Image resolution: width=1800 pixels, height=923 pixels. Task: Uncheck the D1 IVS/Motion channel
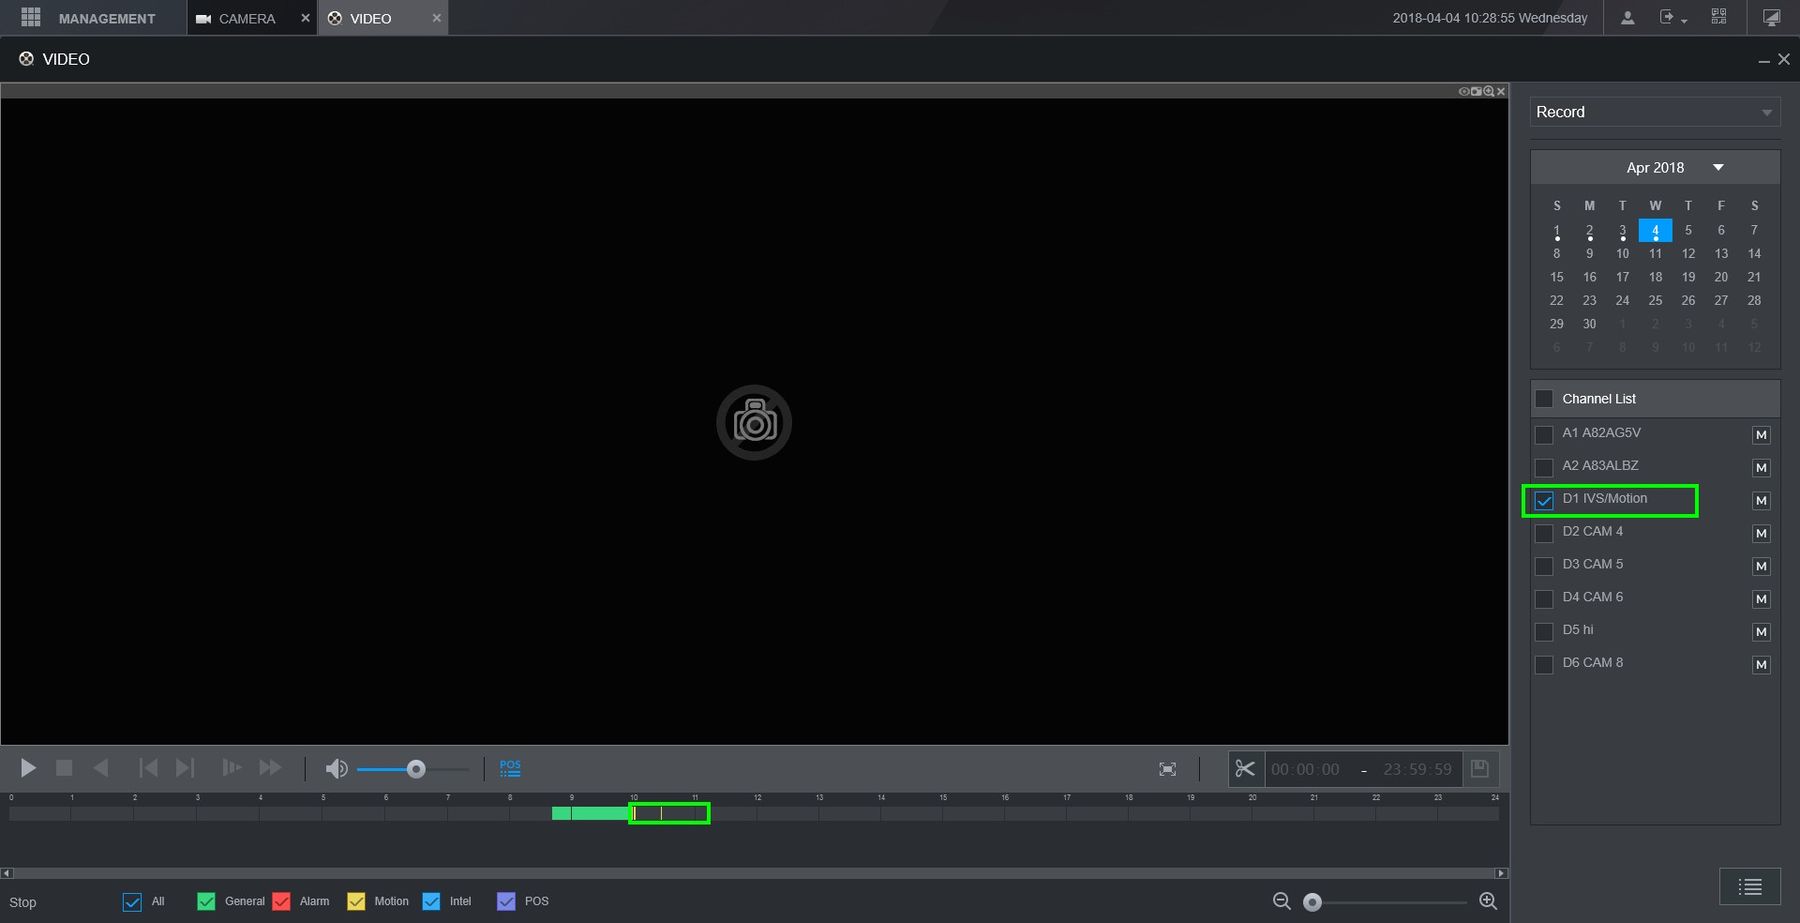click(1544, 500)
